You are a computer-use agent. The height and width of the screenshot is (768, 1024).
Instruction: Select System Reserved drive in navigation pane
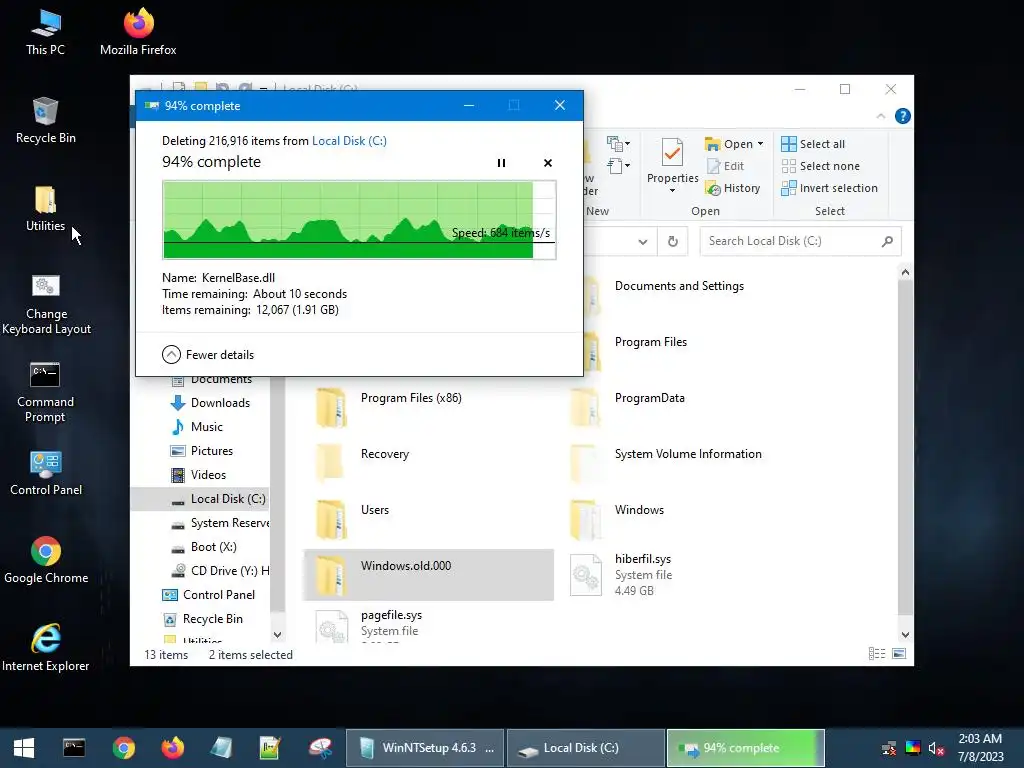219,523
